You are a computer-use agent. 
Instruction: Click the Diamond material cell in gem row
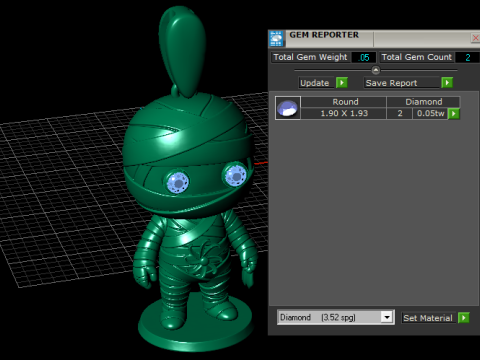click(x=423, y=102)
